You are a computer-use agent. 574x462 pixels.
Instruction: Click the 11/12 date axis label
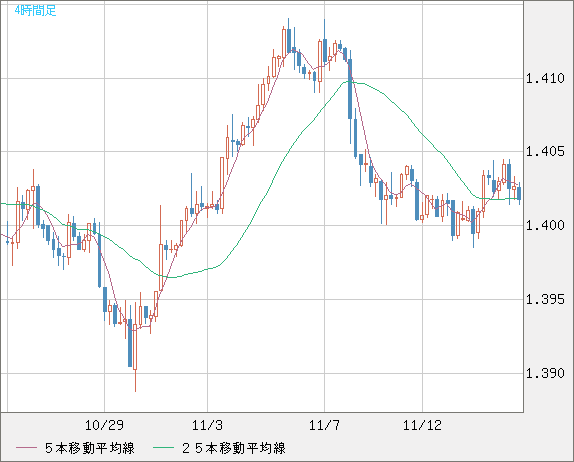point(422,425)
